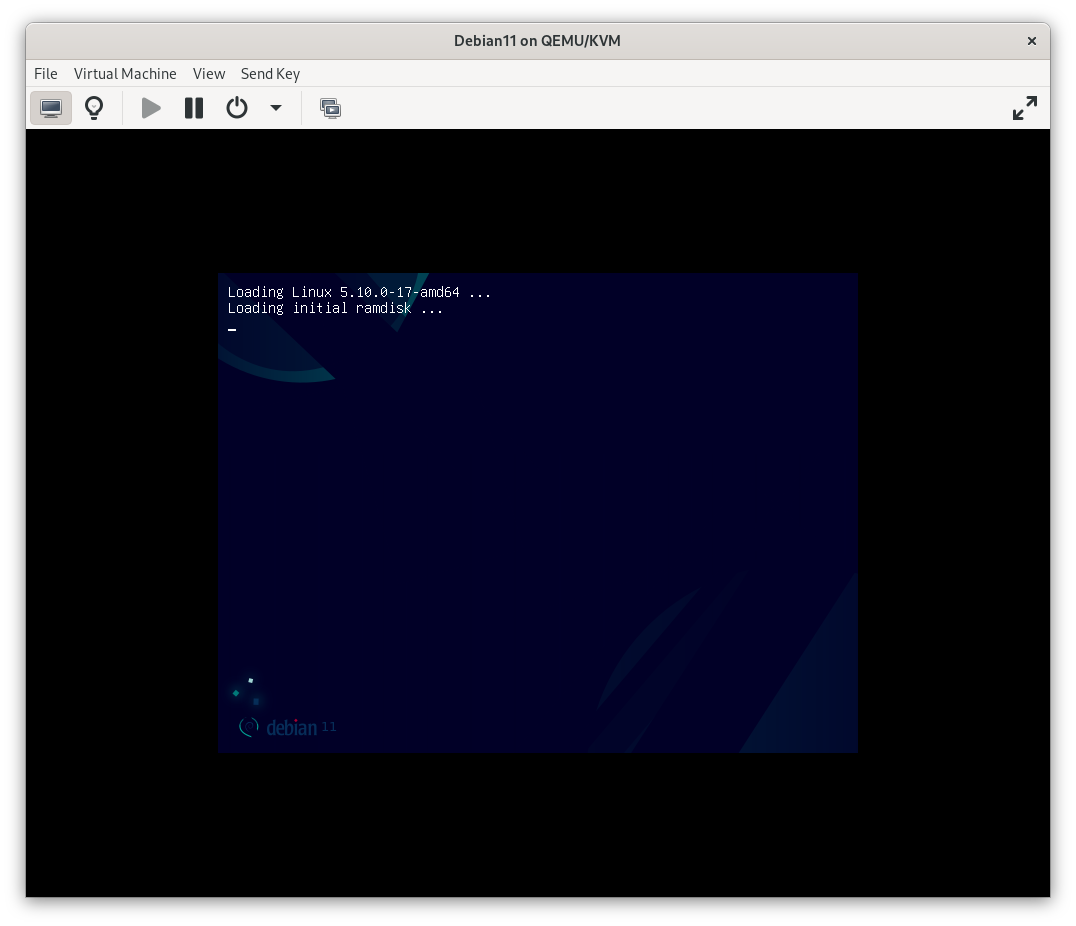Open the Virtual Machine menu

[125, 73]
